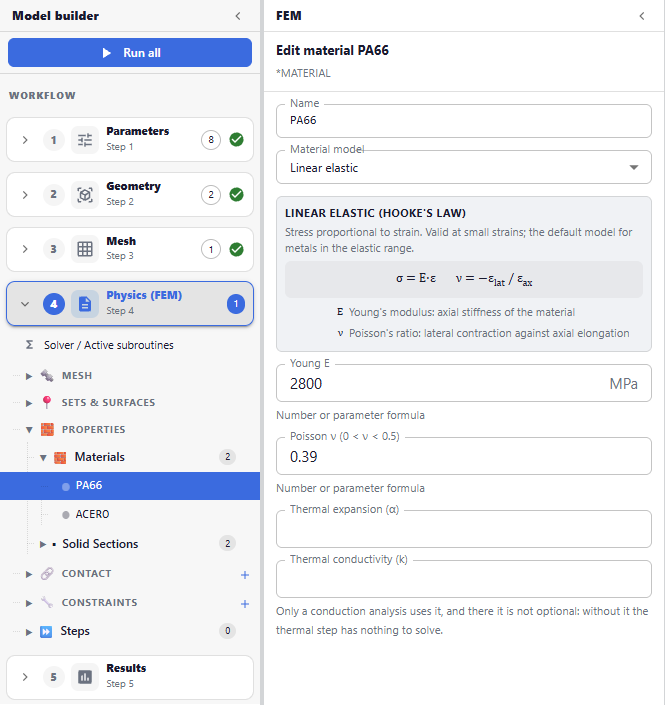Expand the SETS & SURFACES node
Image resolution: width=665 pixels, height=705 pixels.
[x=29, y=403]
